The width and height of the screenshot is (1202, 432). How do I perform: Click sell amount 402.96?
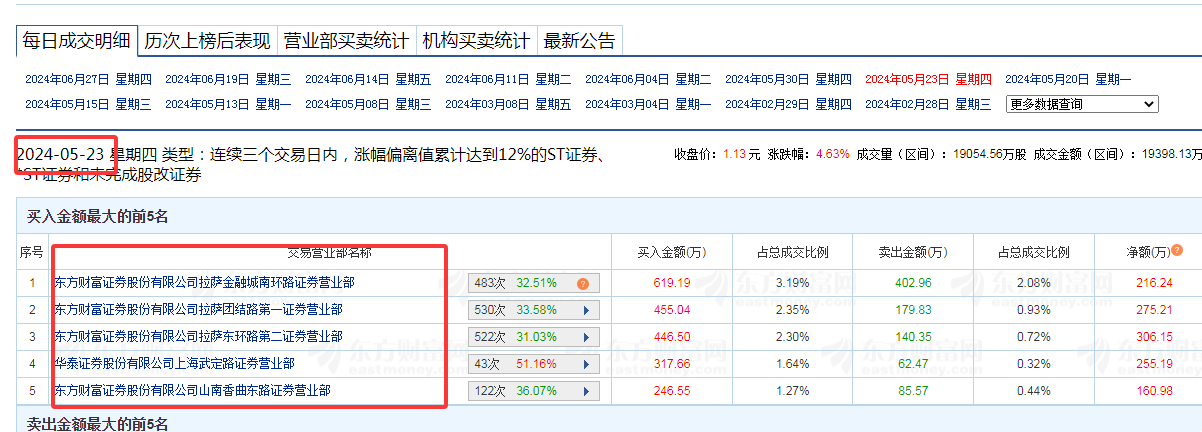click(x=914, y=283)
